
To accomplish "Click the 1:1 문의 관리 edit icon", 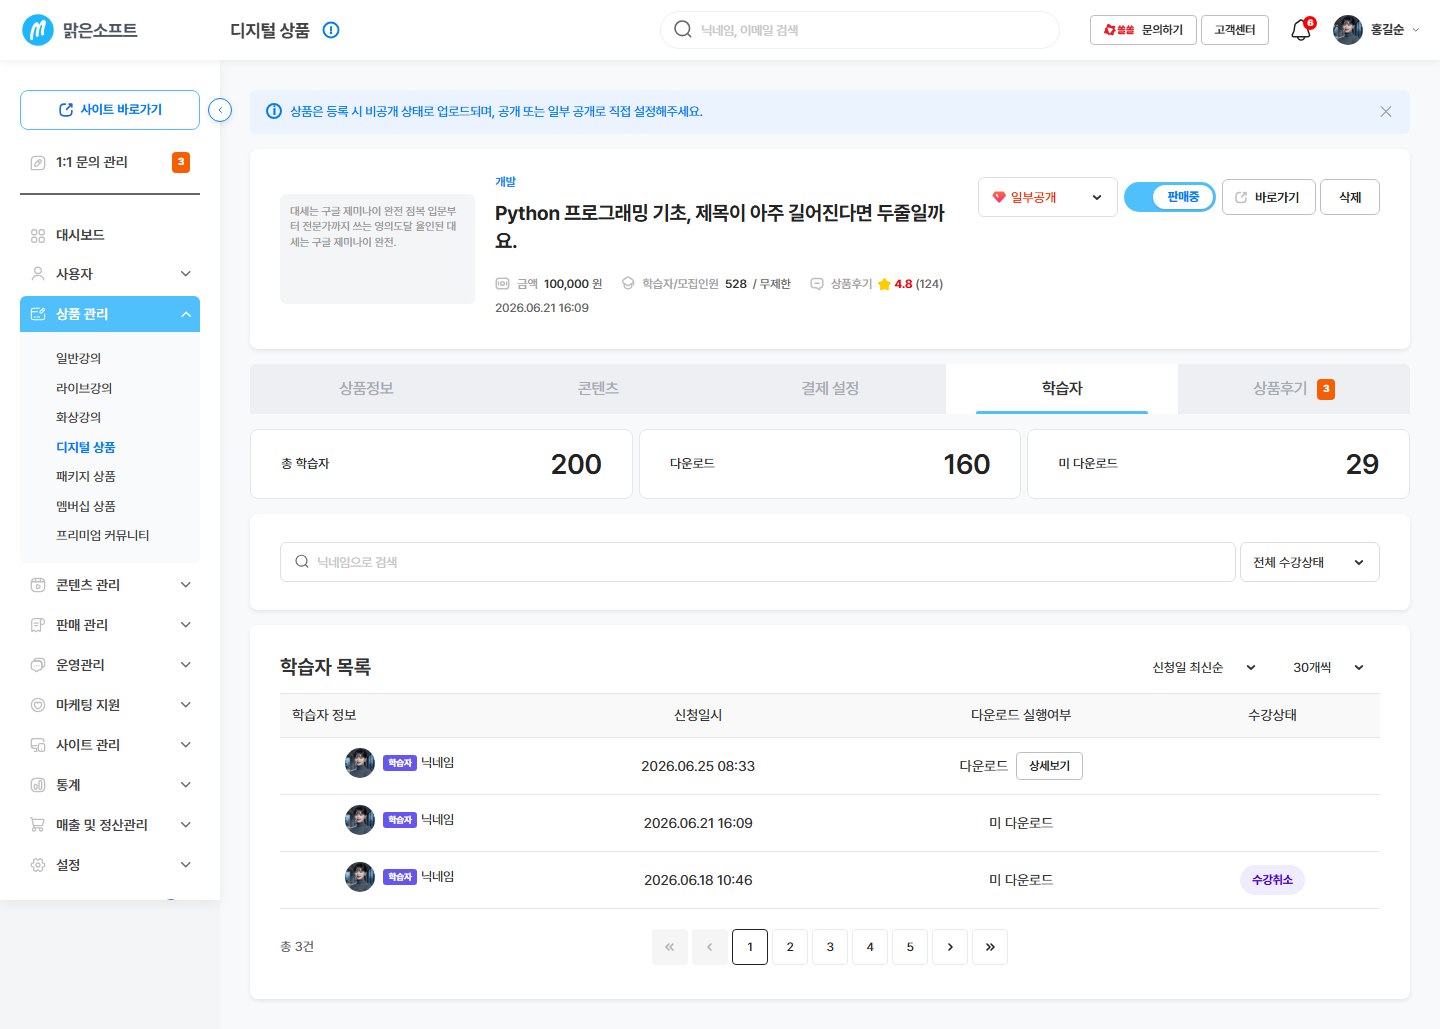I will coord(38,162).
